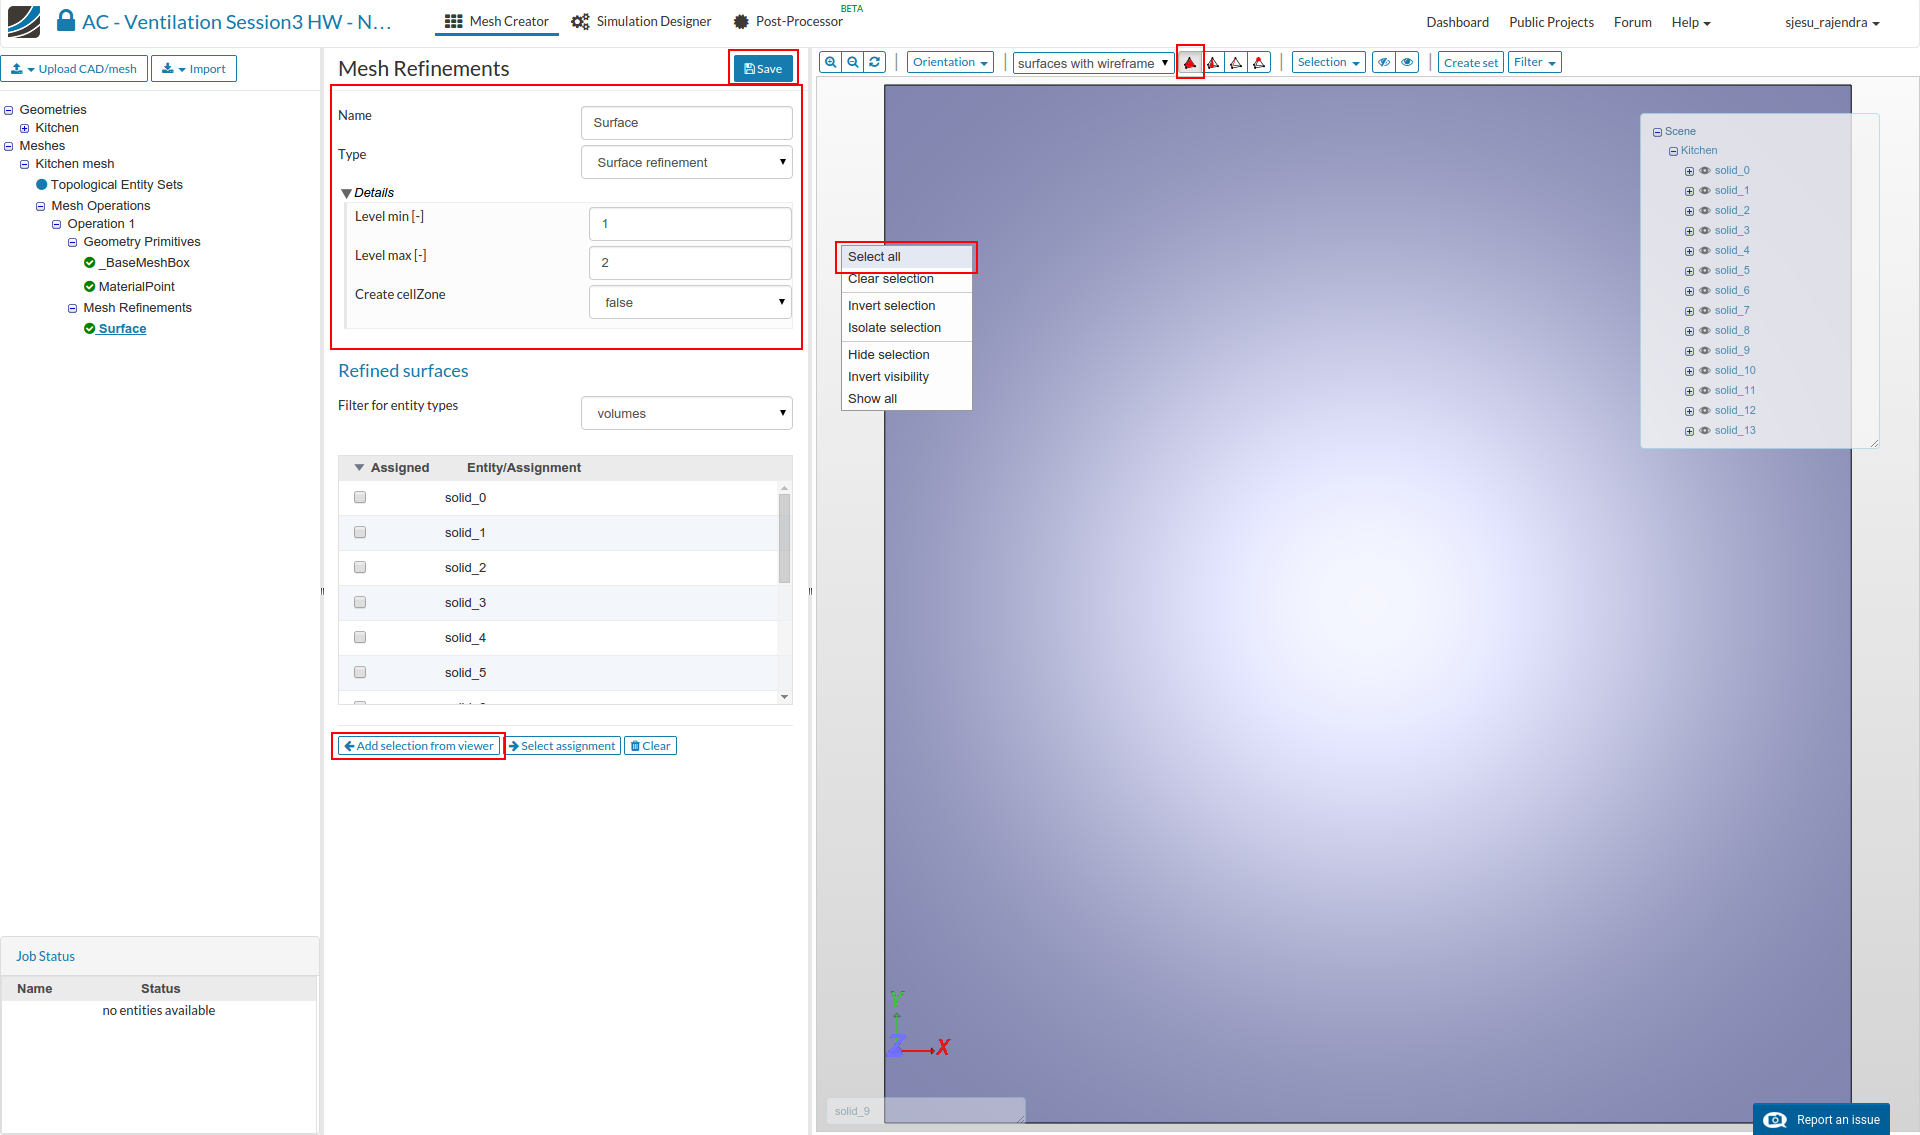Click Add selection from viewer button
The width and height of the screenshot is (1920, 1135).
pyautogui.click(x=418, y=746)
